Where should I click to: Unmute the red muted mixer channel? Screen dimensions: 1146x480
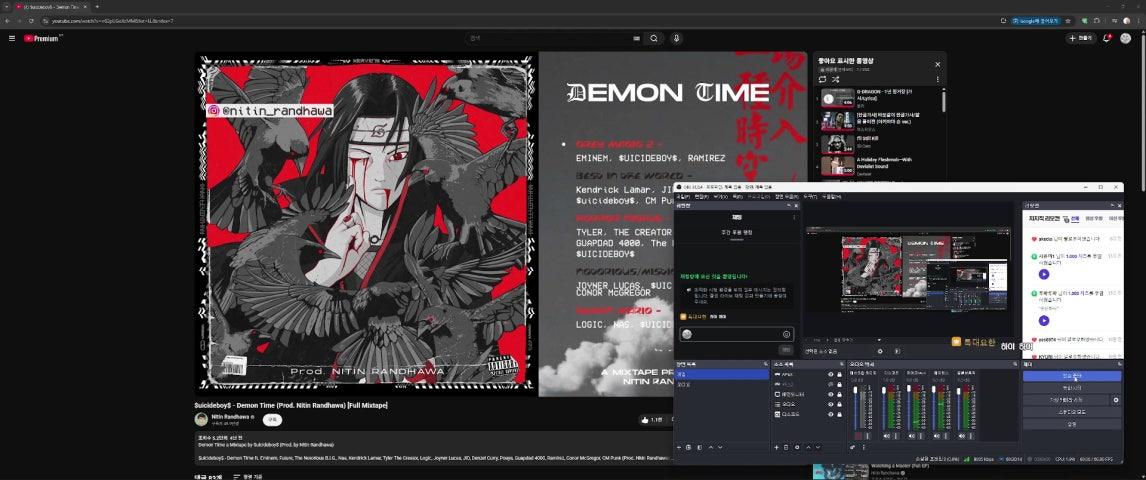coord(858,436)
